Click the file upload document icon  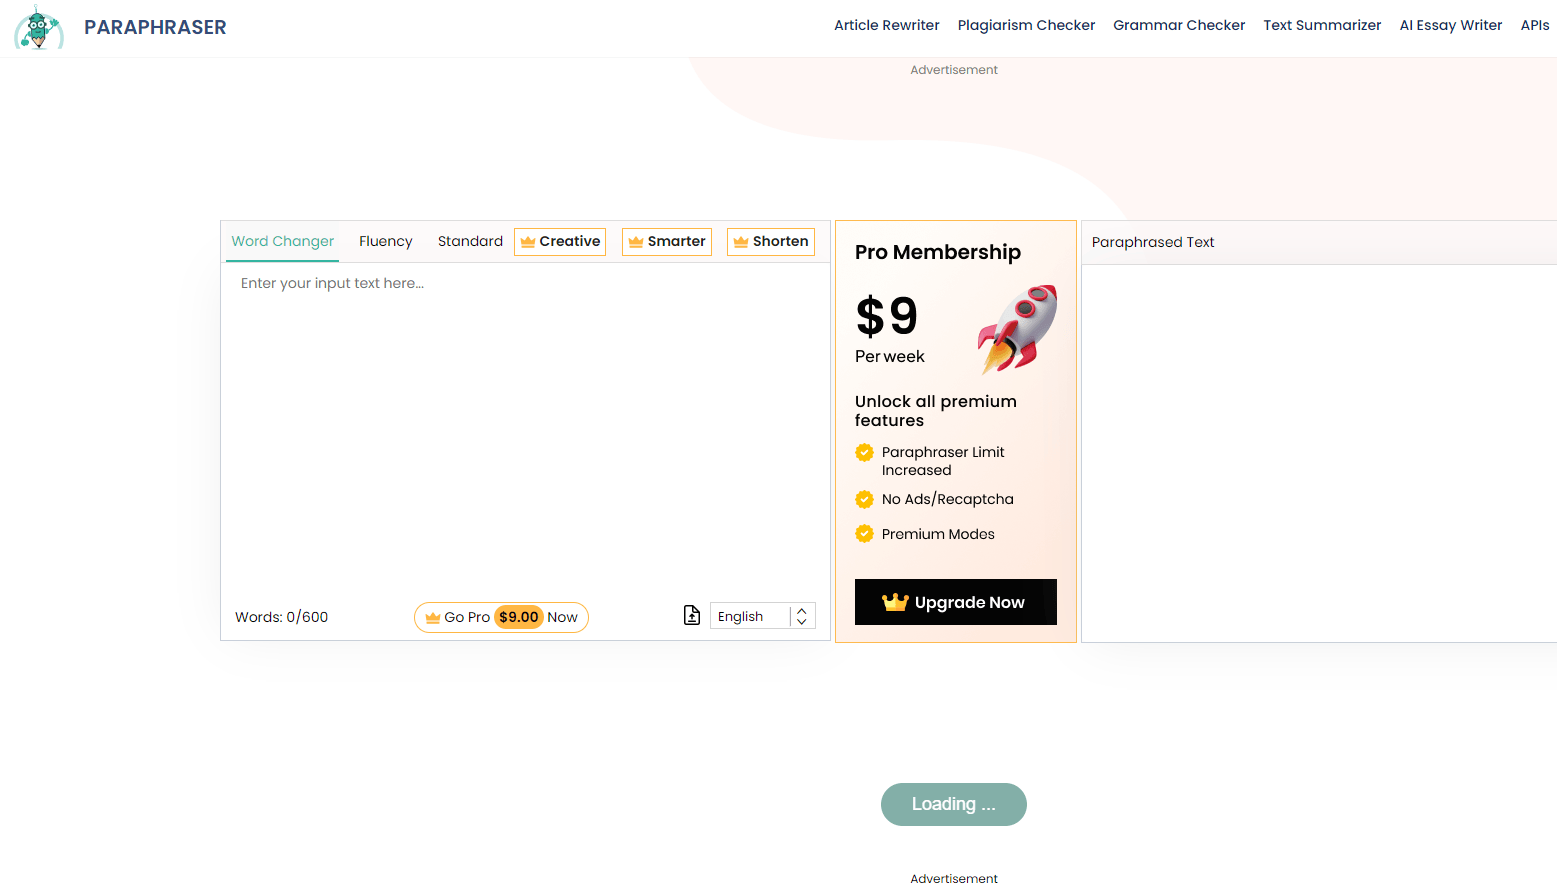click(x=691, y=615)
